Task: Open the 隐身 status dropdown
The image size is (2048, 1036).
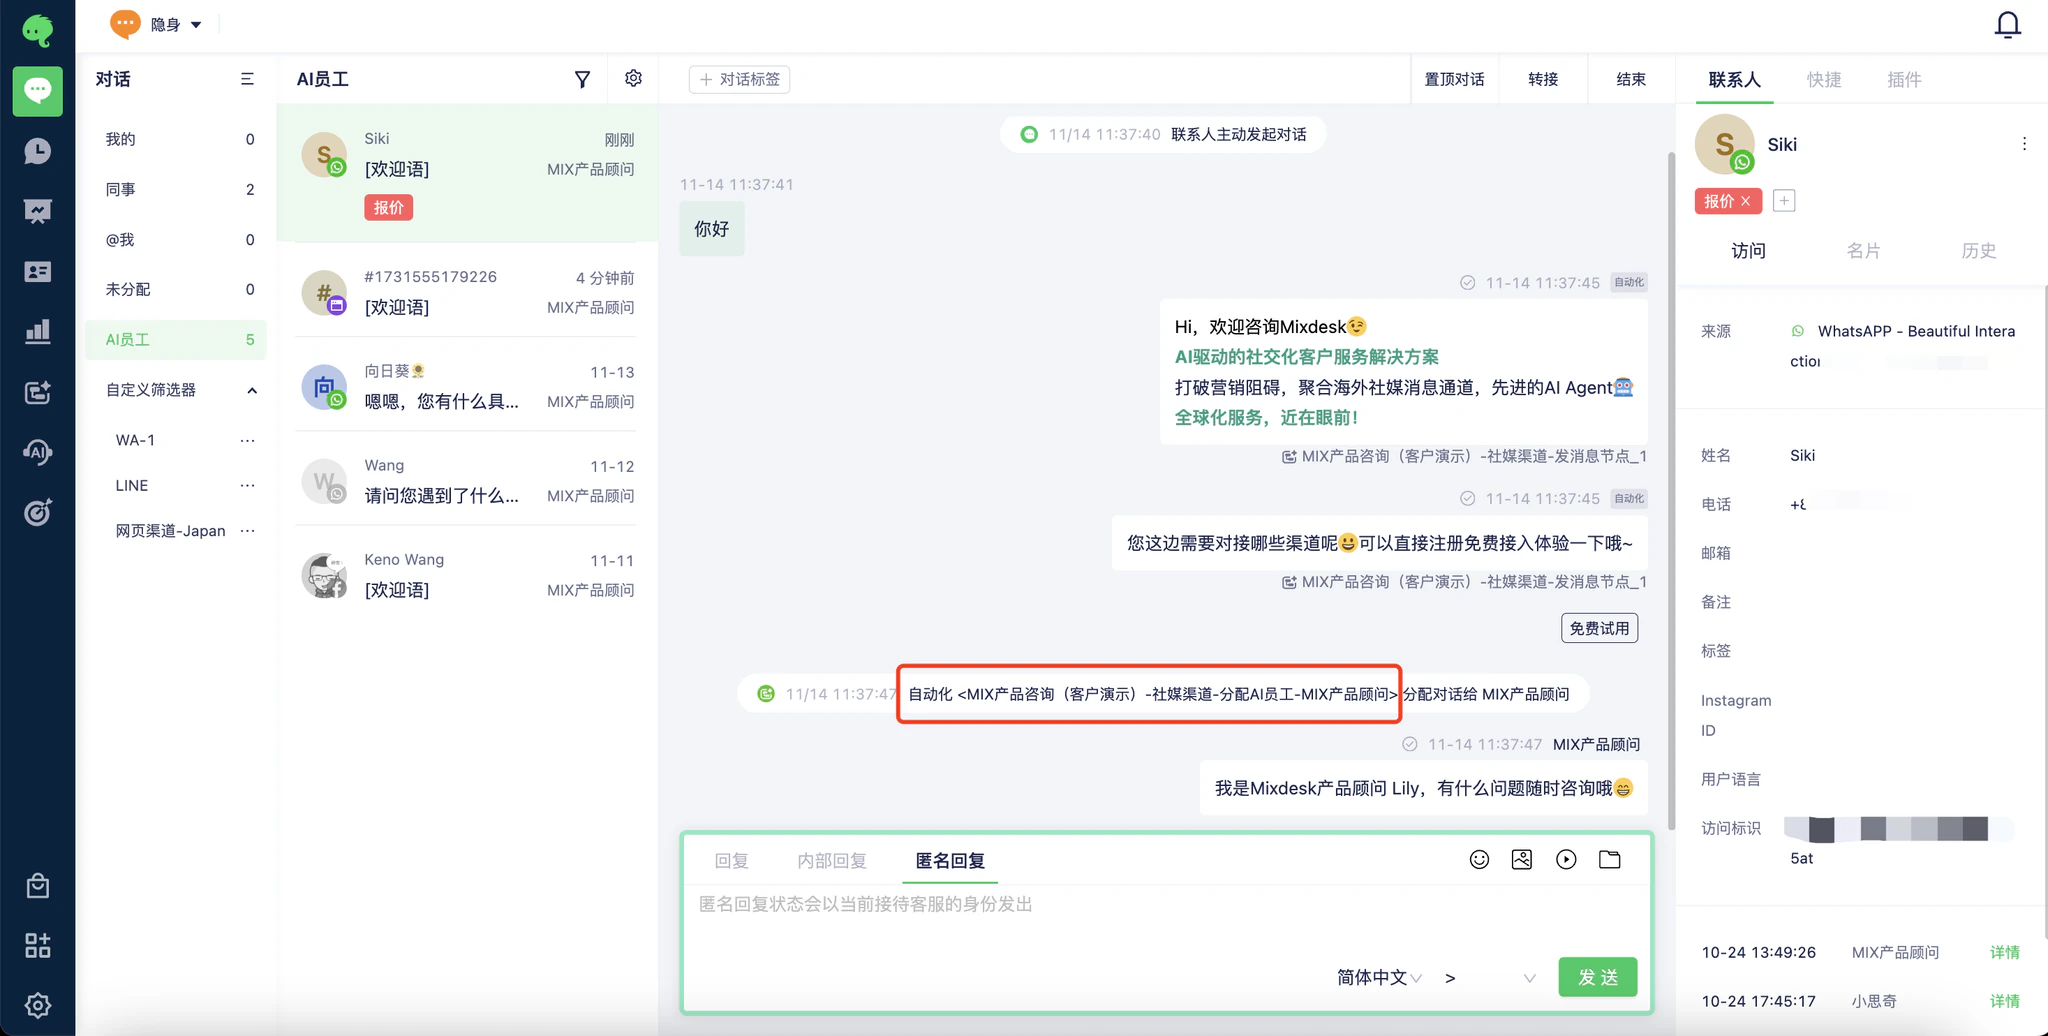Action: [157, 24]
